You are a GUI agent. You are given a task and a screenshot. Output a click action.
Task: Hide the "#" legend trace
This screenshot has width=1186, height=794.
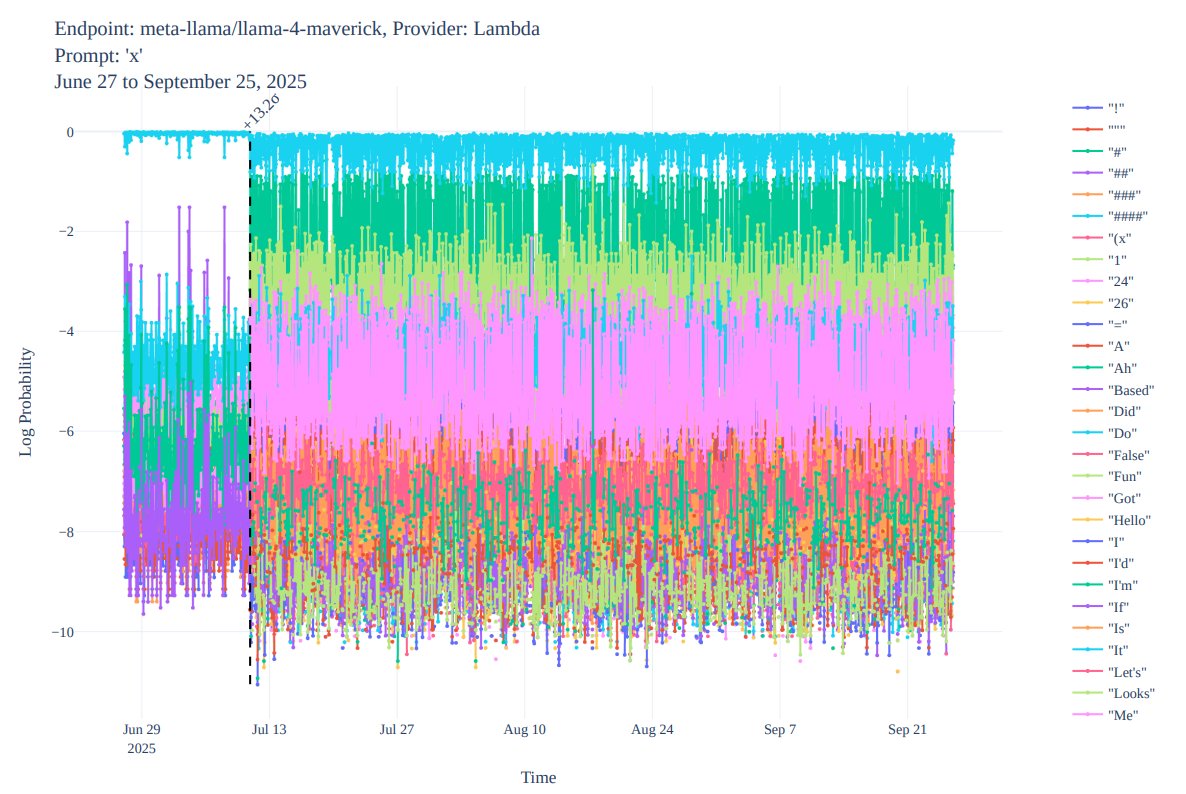(1100, 152)
